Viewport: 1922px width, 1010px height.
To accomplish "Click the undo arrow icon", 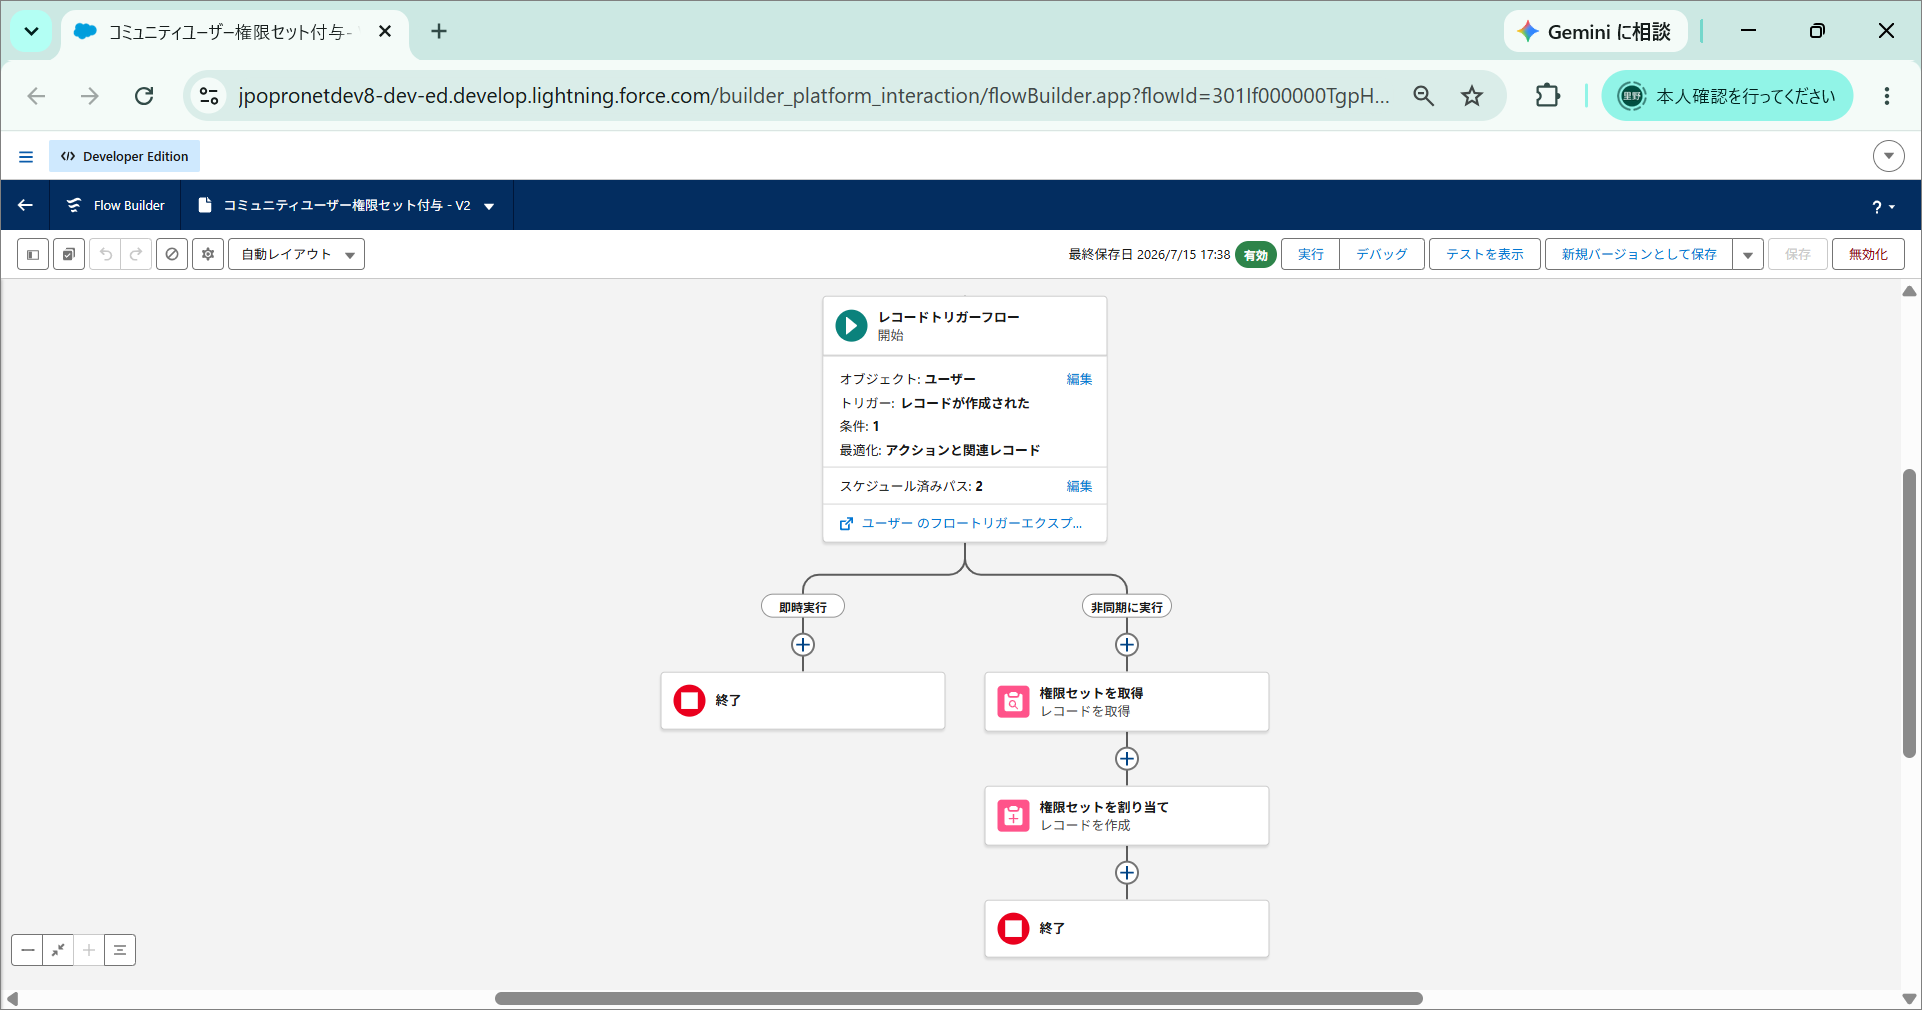I will [x=105, y=254].
